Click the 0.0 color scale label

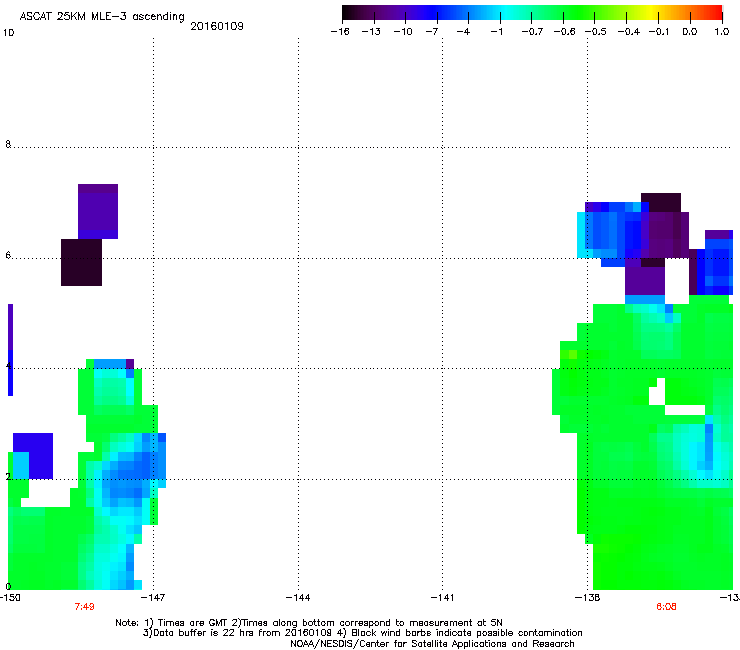coord(690,32)
